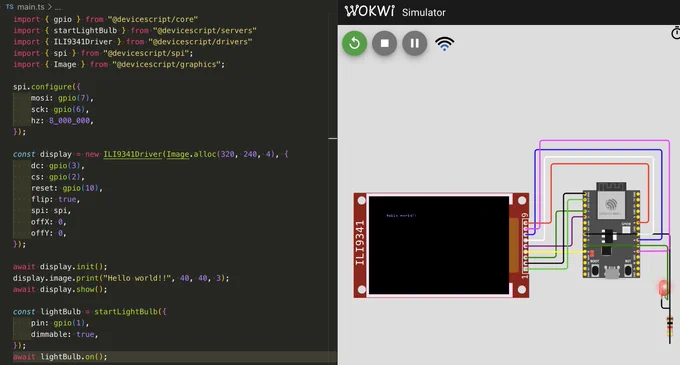Select the red LED component

pyautogui.click(x=664, y=289)
